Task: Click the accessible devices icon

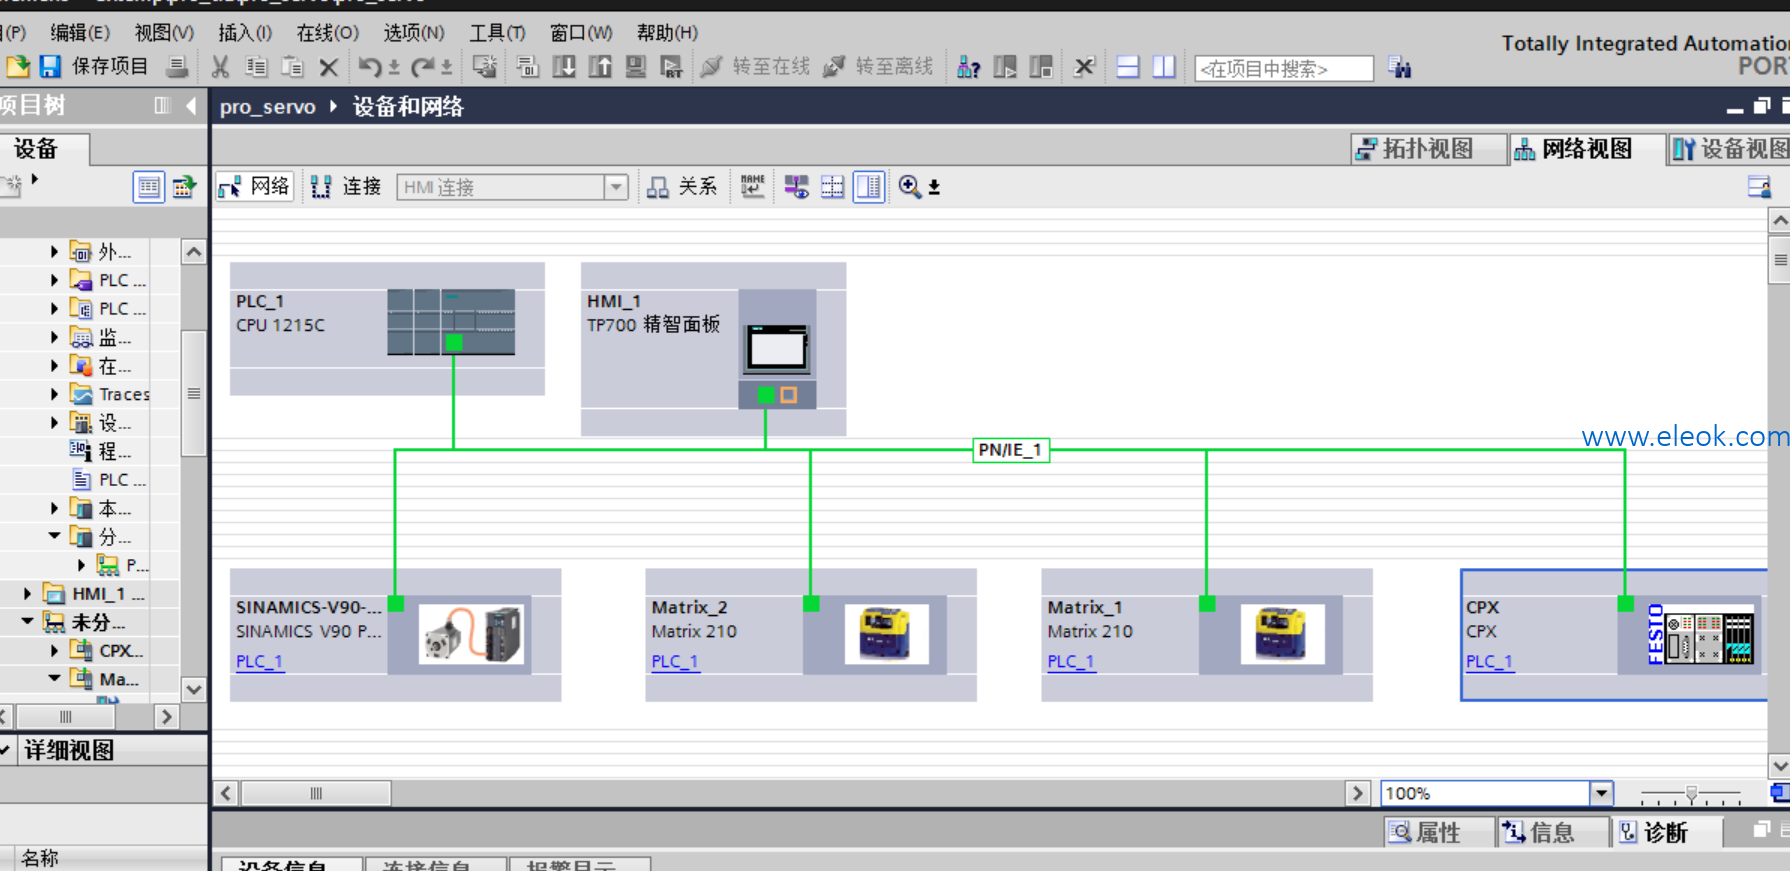Action: click(968, 67)
